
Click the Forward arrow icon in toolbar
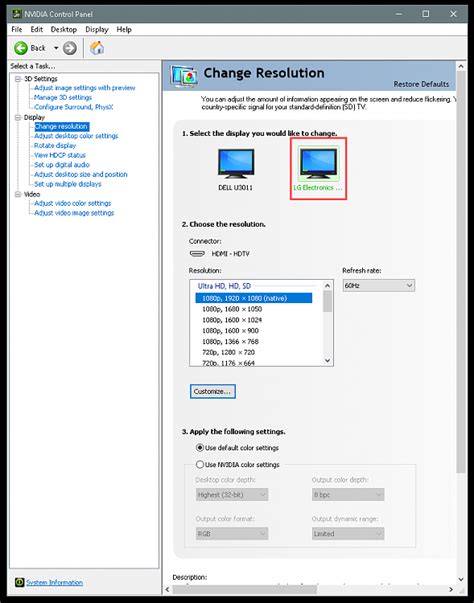coord(70,48)
